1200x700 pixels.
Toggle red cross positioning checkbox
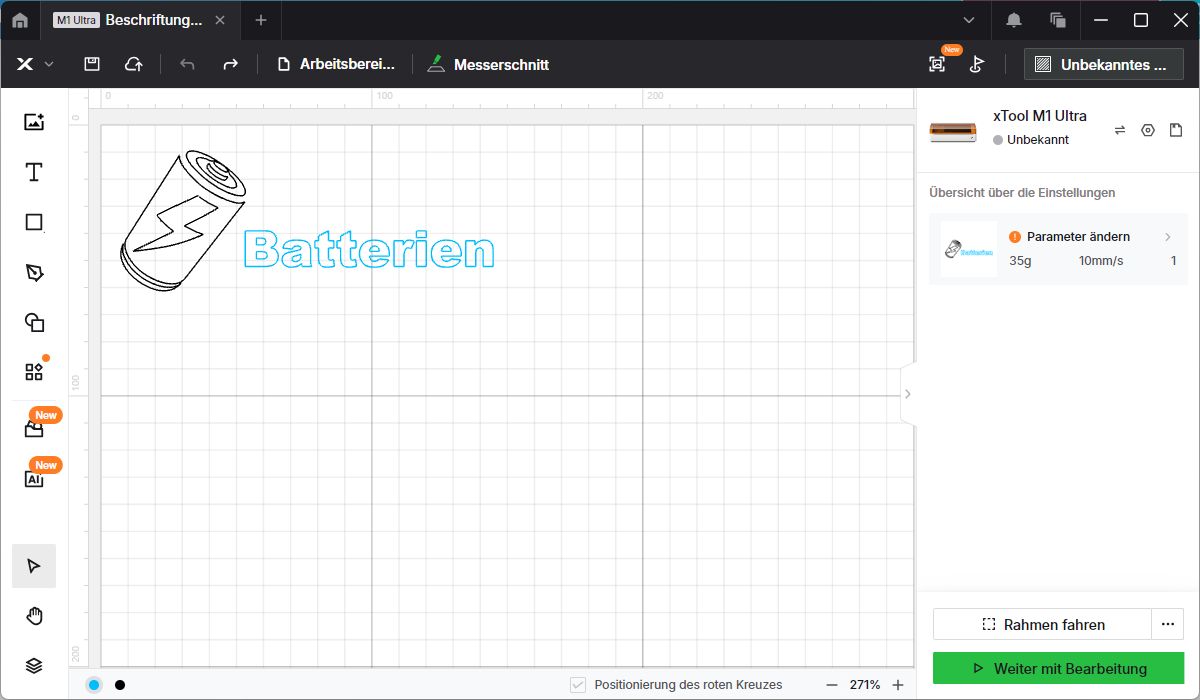tap(578, 685)
